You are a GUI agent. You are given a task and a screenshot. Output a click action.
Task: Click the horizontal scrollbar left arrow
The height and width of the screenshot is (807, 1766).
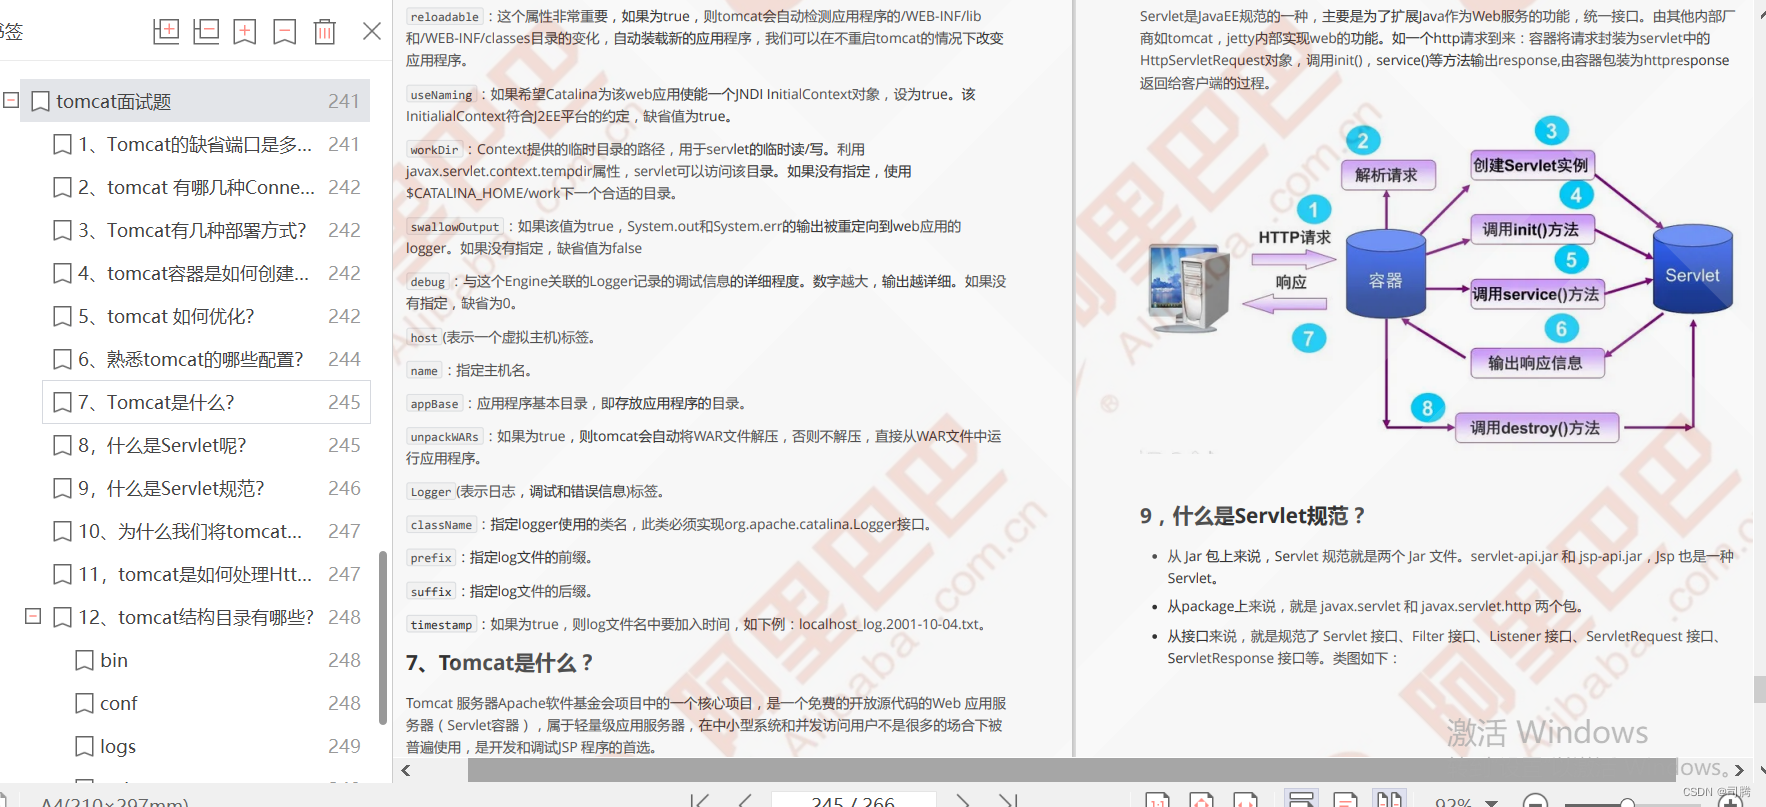click(x=406, y=770)
